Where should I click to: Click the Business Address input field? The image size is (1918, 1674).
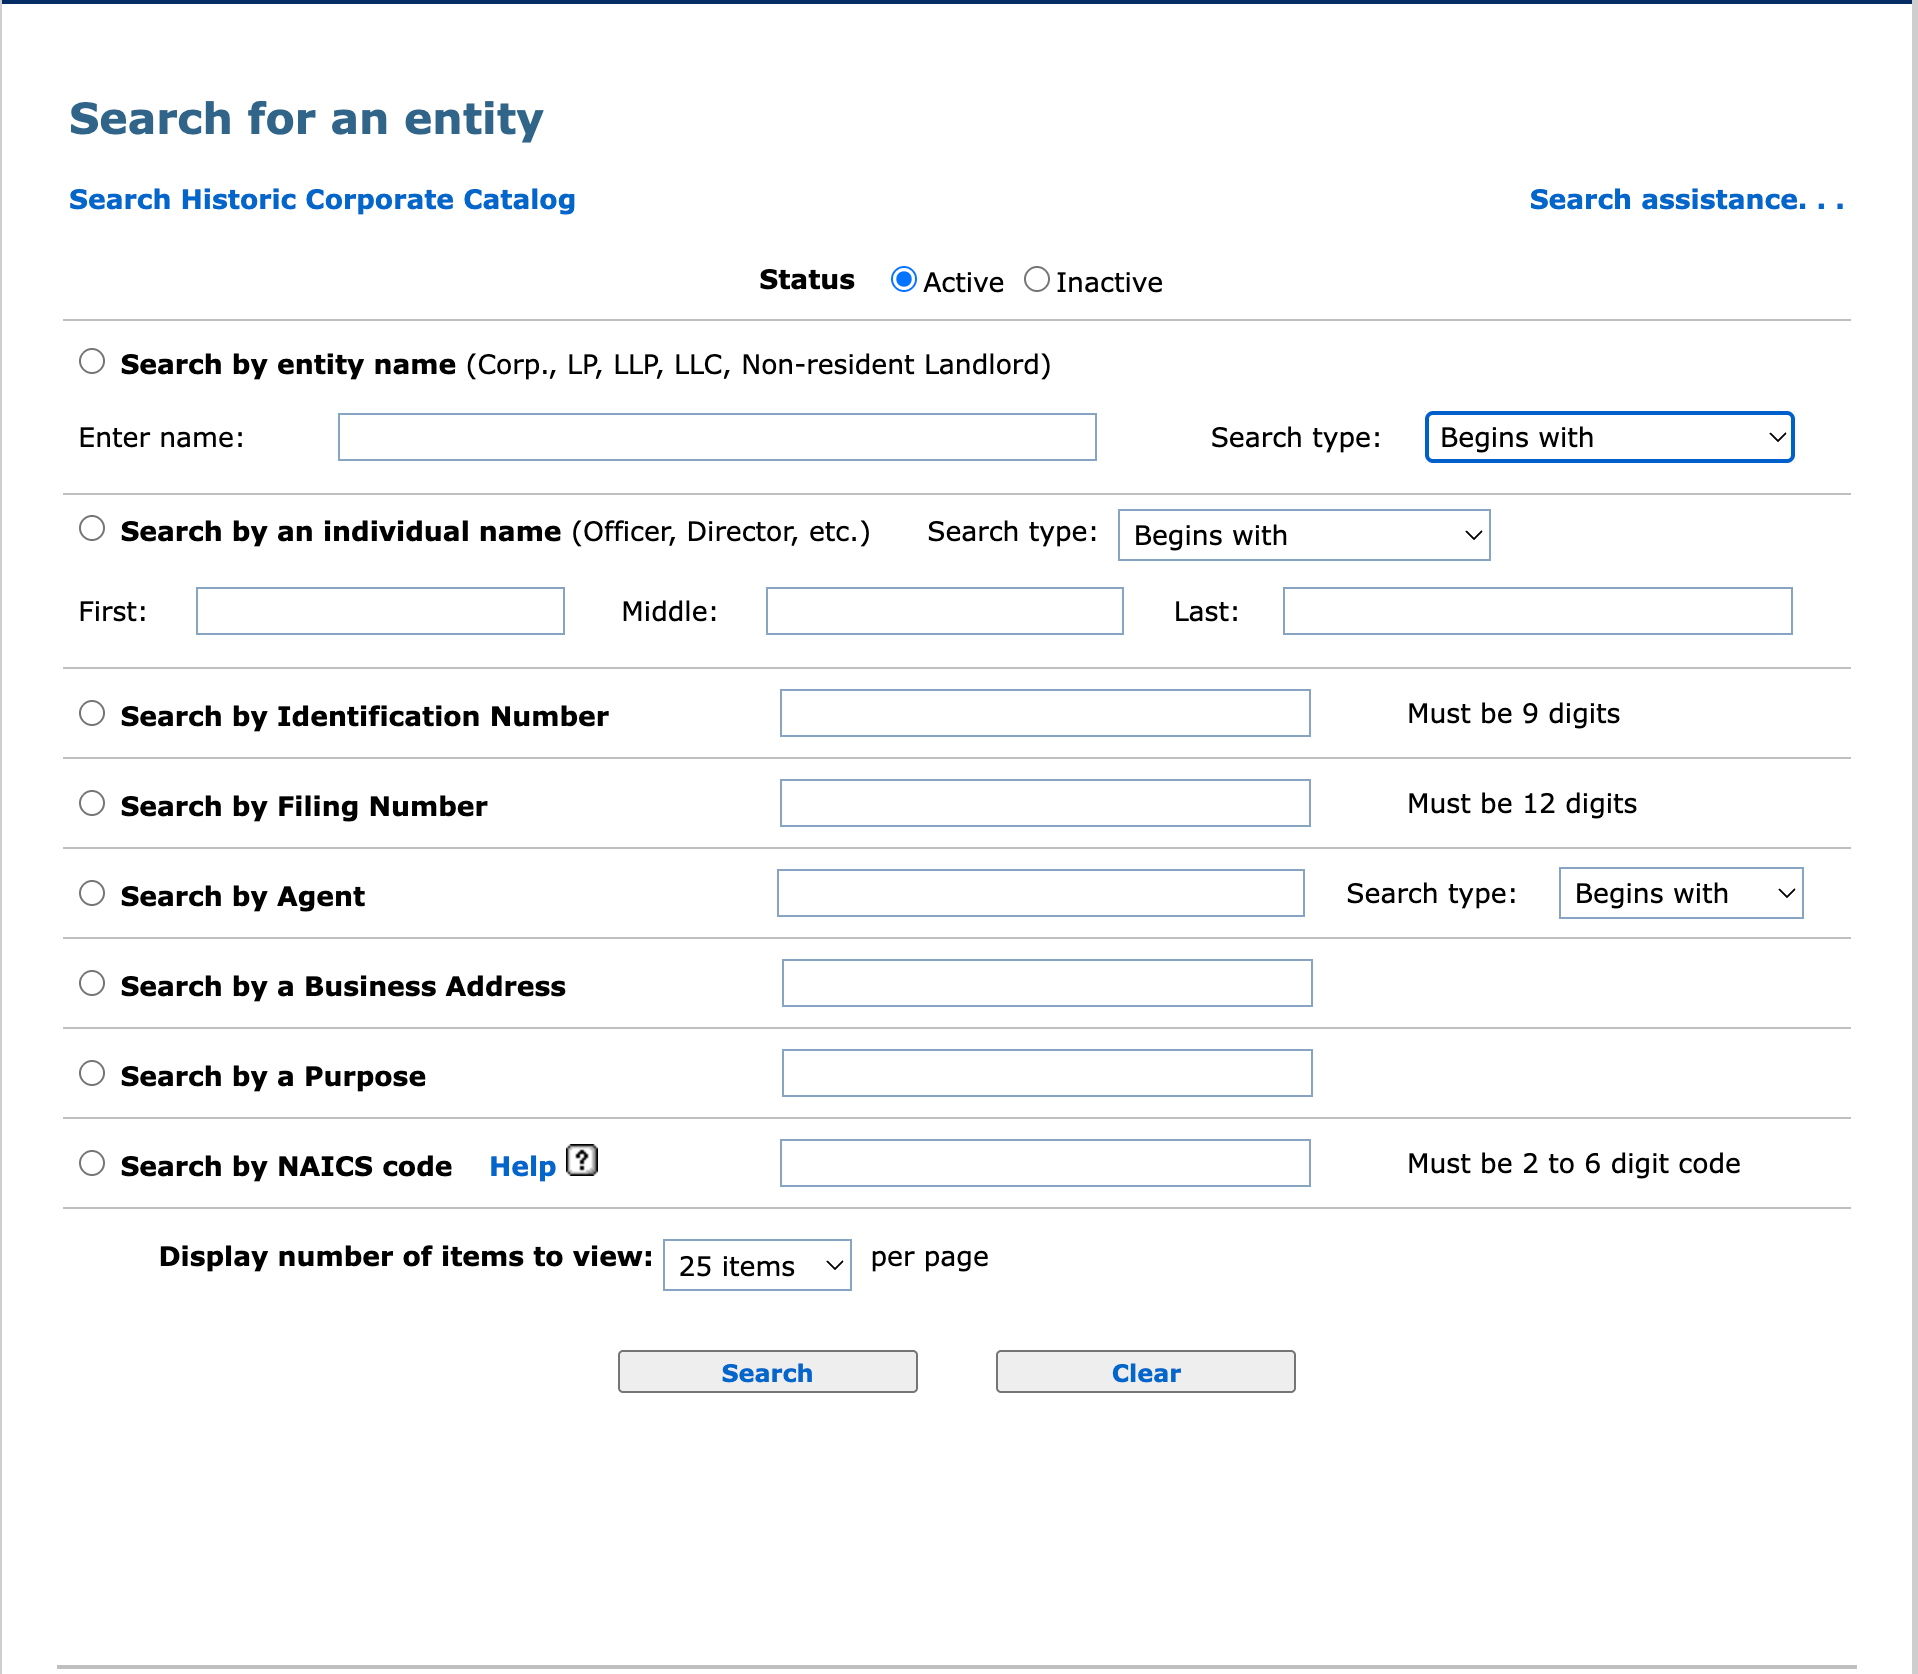tap(1047, 983)
